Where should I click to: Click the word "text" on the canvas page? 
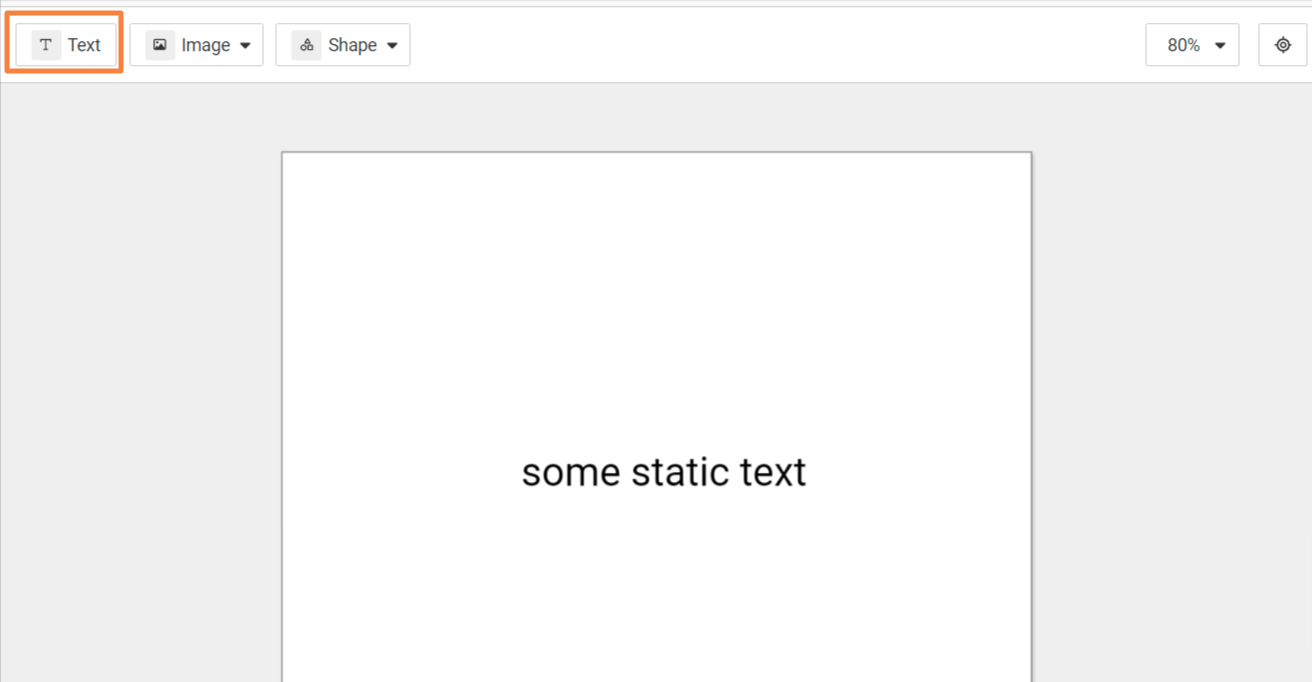(773, 472)
